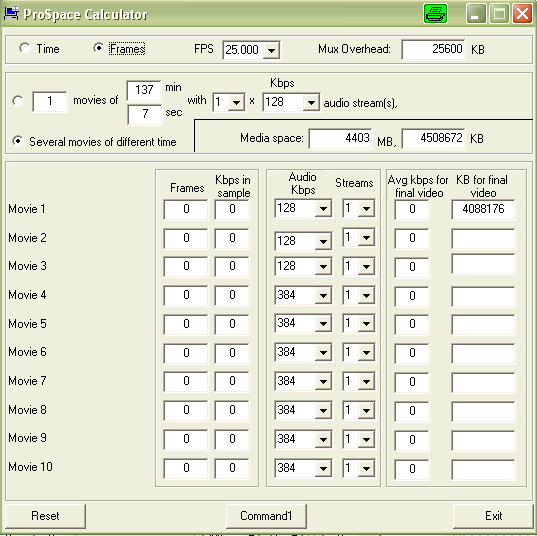Image resolution: width=537 pixels, height=536 pixels.
Task: Click the Media space MB field
Action: [340, 138]
